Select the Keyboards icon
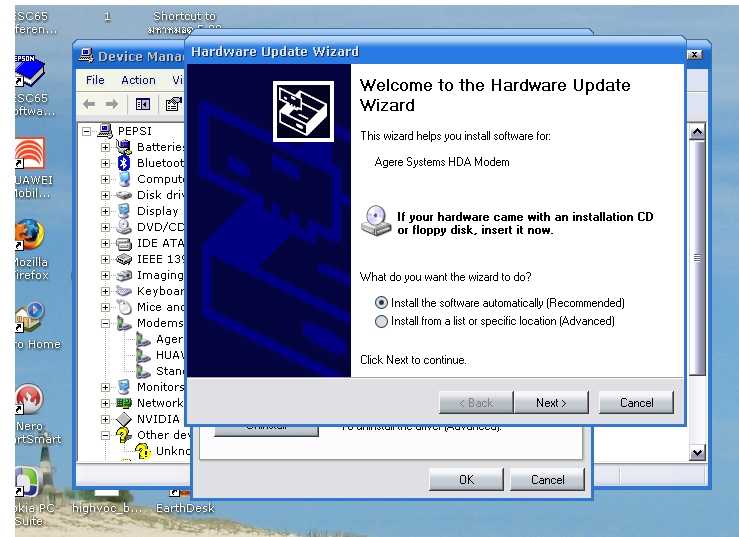The image size is (739, 537). pyautogui.click(x=124, y=291)
